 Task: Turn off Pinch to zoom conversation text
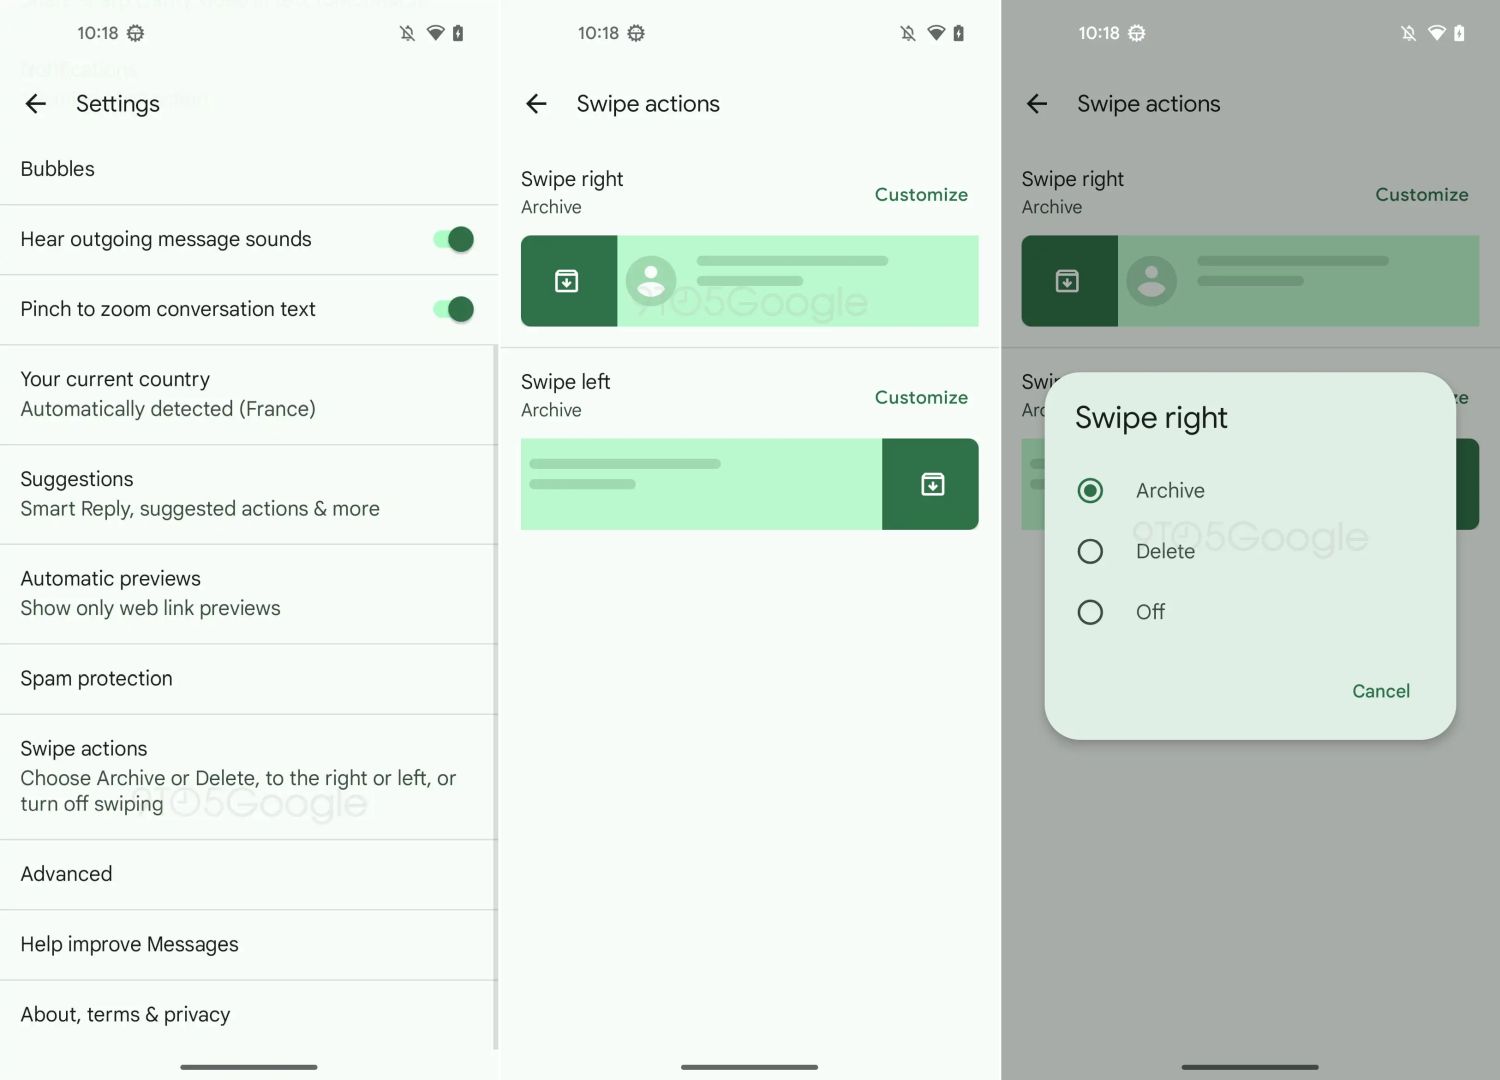[453, 310]
